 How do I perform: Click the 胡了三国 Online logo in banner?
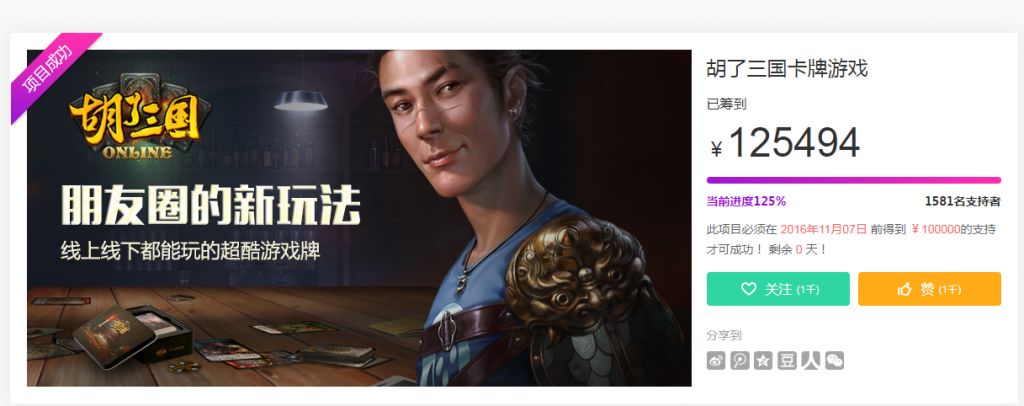coord(139,117)
